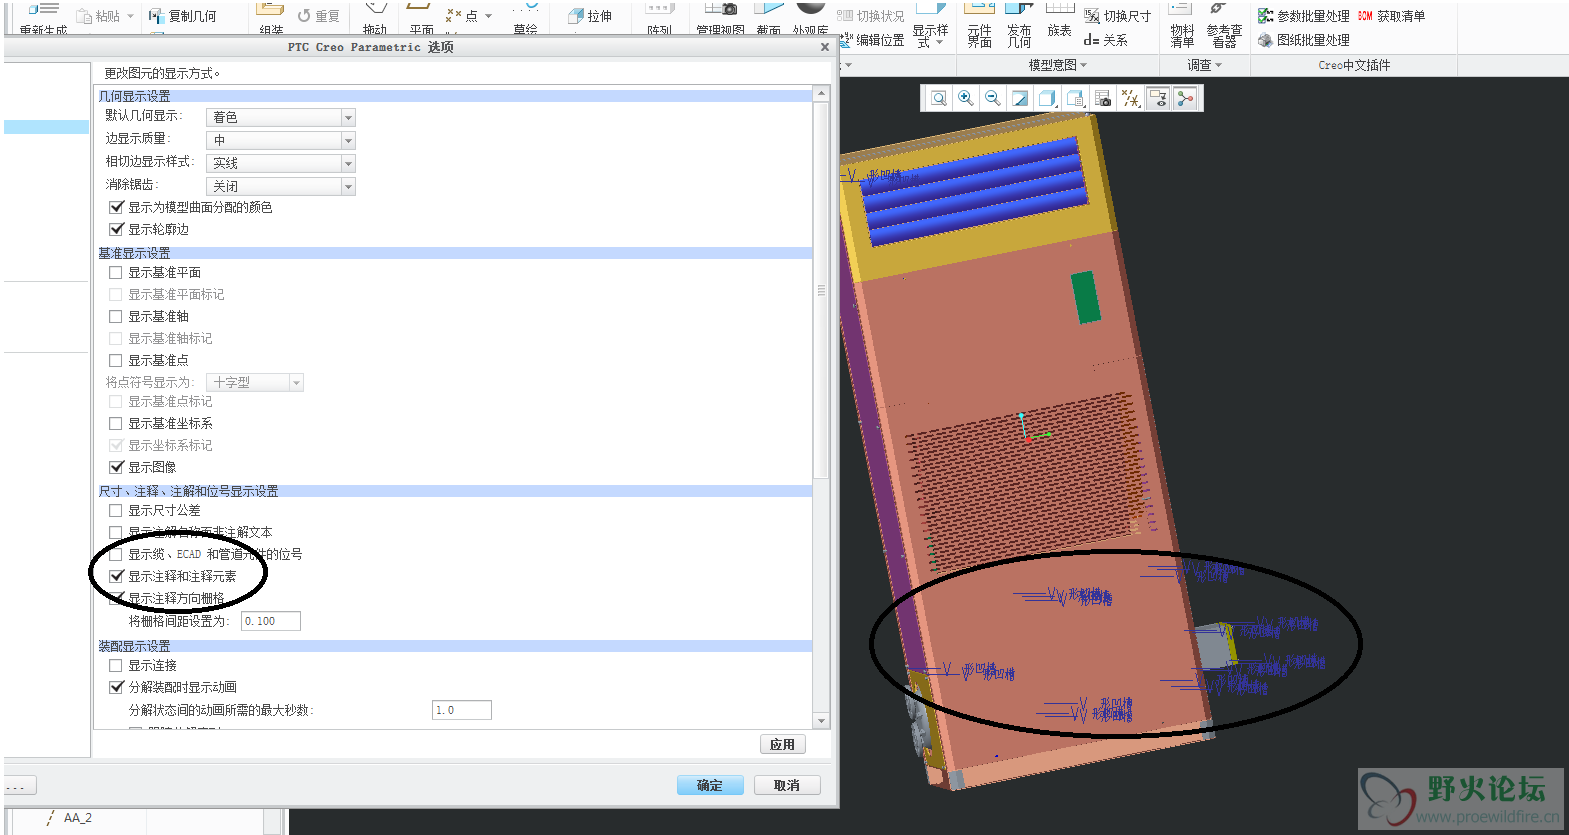Open the 相切边显示样式 dropdown
The image size is (1569, 835).
pos(281,163)
